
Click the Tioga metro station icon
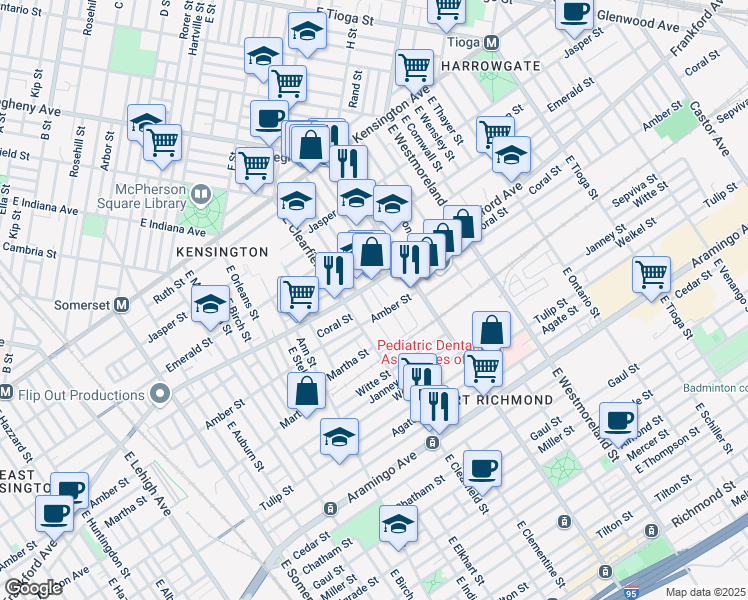tap(490, 43)
